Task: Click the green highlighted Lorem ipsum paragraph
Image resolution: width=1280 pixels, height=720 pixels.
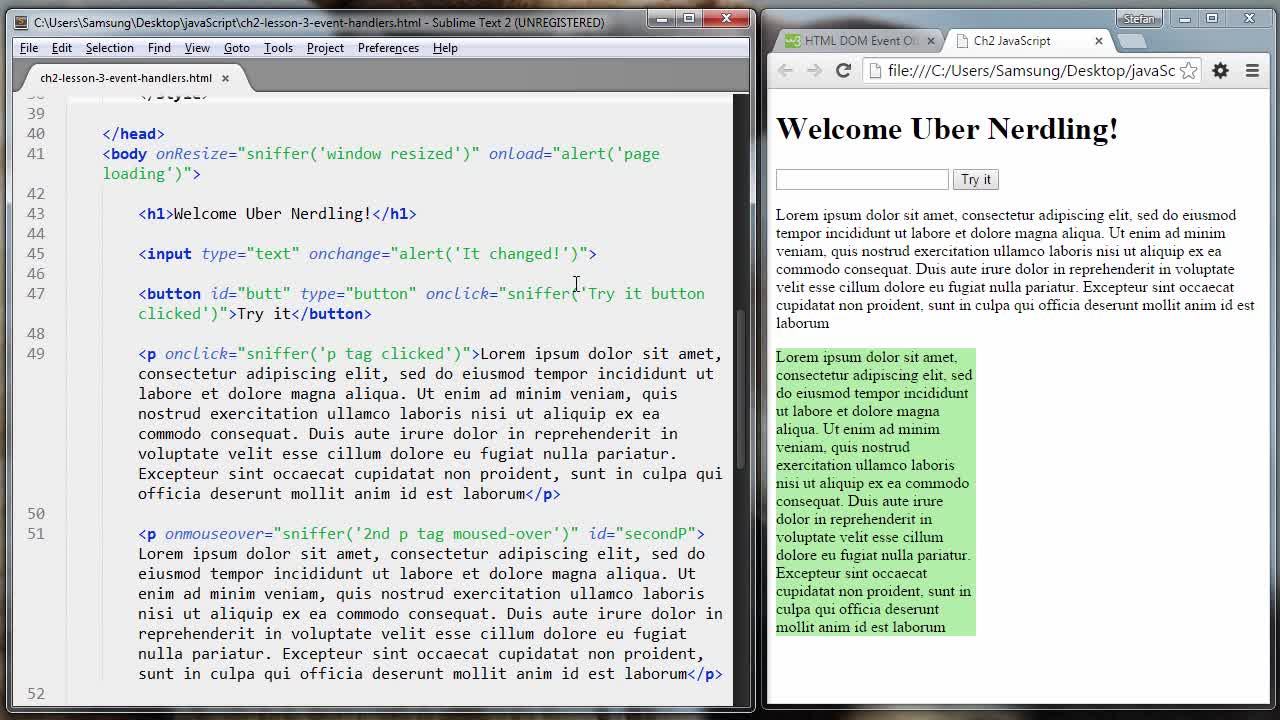Action: coord(875,492)
